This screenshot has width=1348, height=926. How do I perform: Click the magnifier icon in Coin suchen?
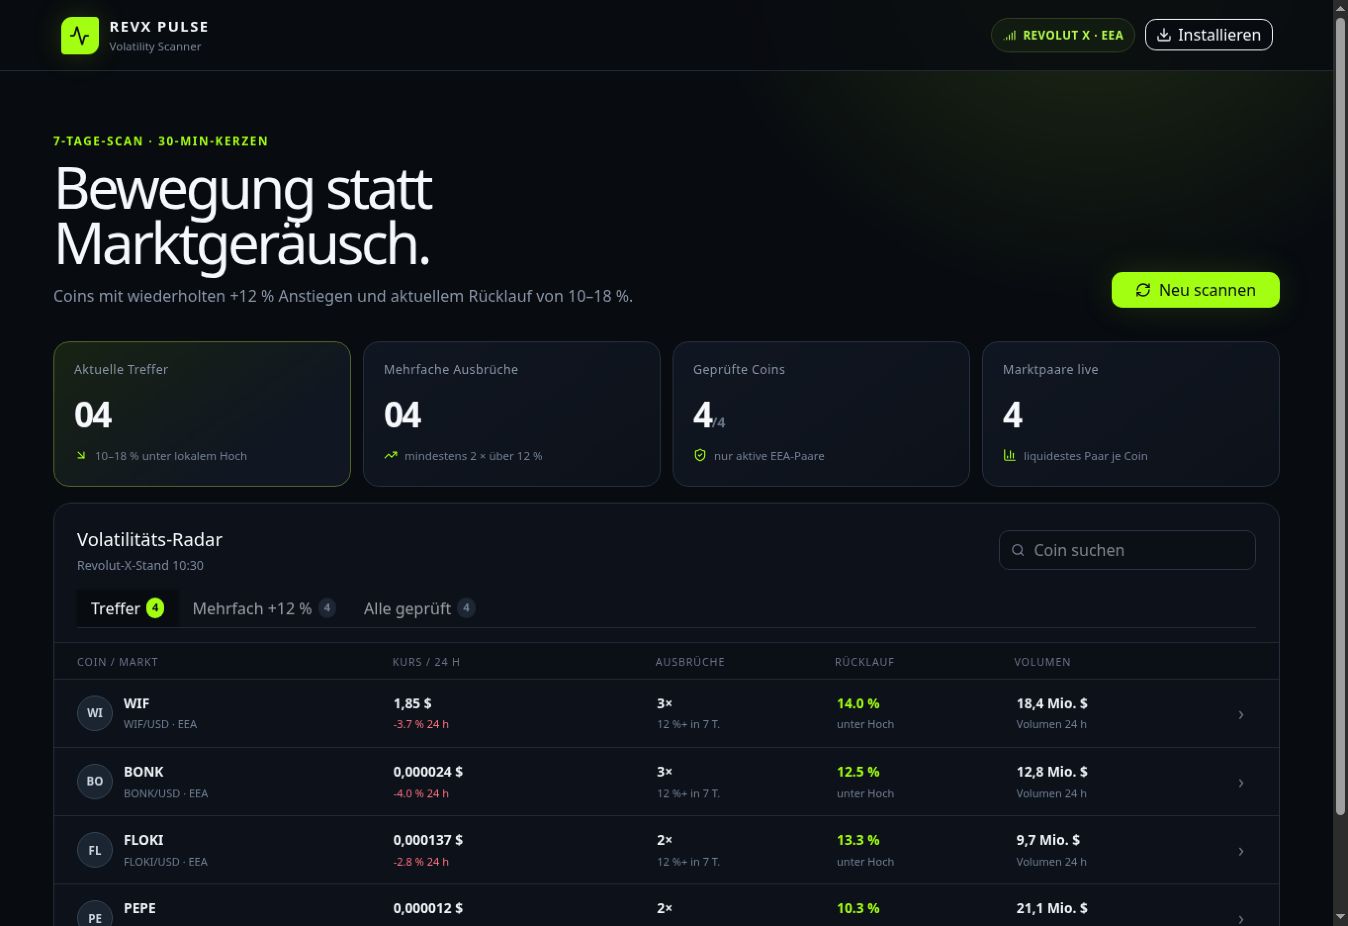click(x=1018, y=550)
